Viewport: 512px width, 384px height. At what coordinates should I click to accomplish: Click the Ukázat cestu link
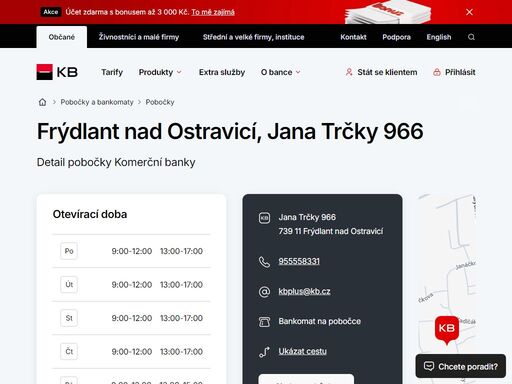(302, 351)
